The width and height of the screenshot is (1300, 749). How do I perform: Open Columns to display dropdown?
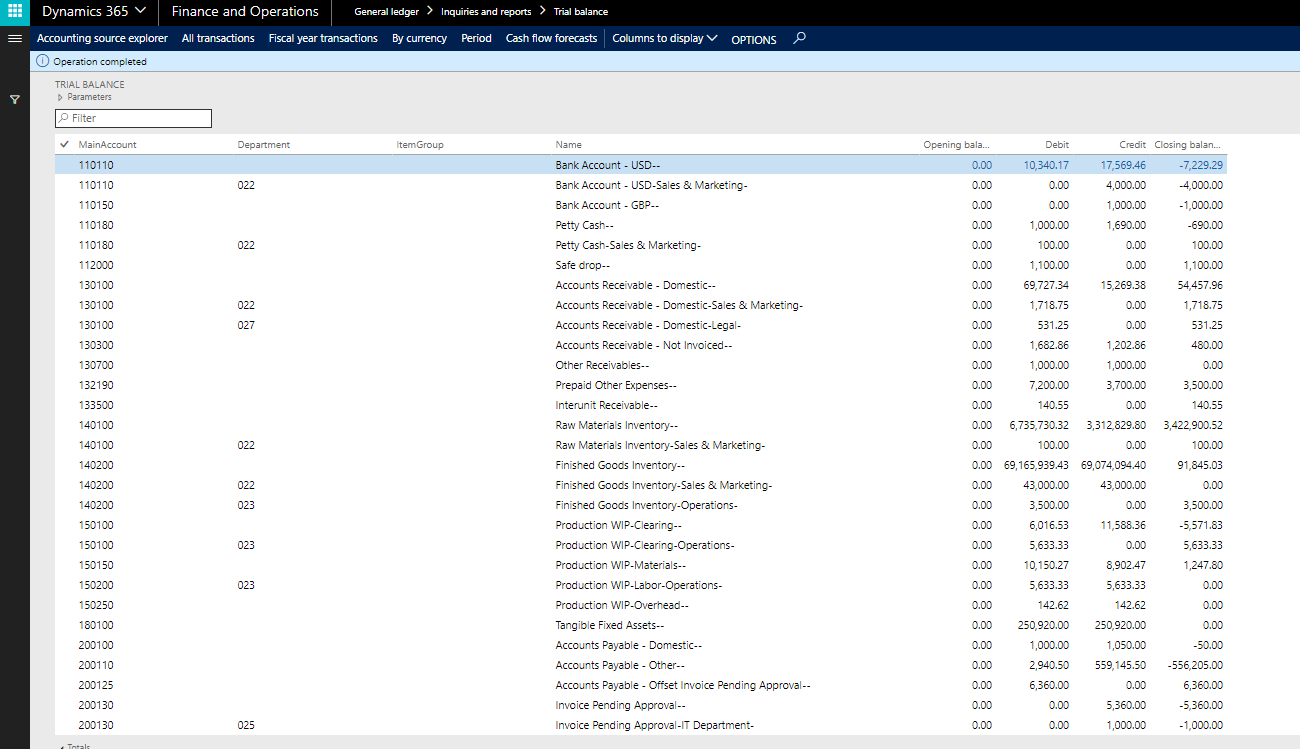point(664,38)
